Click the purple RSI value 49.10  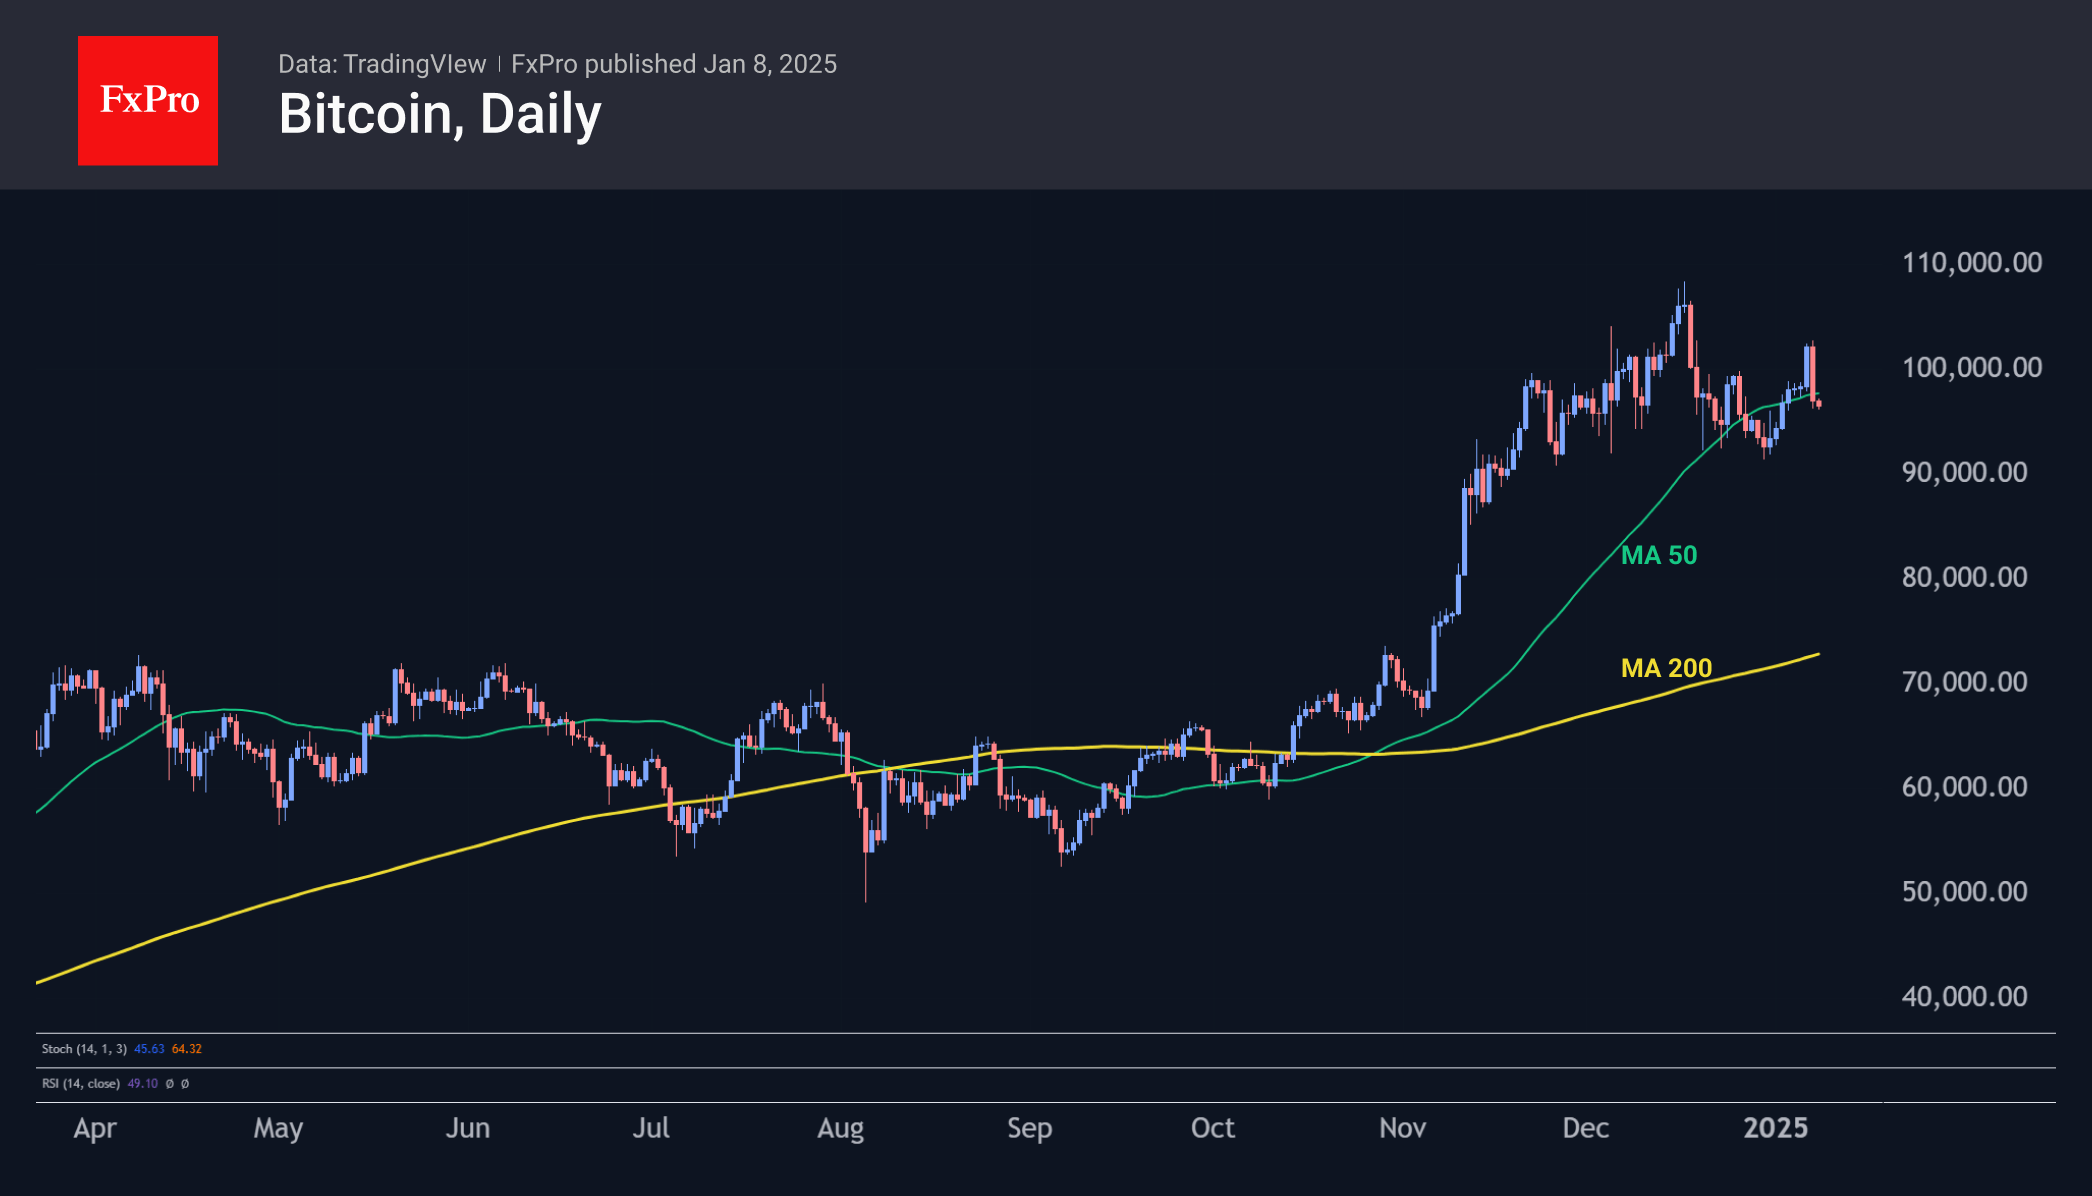pyautogui.click(x=143, y=1083)
